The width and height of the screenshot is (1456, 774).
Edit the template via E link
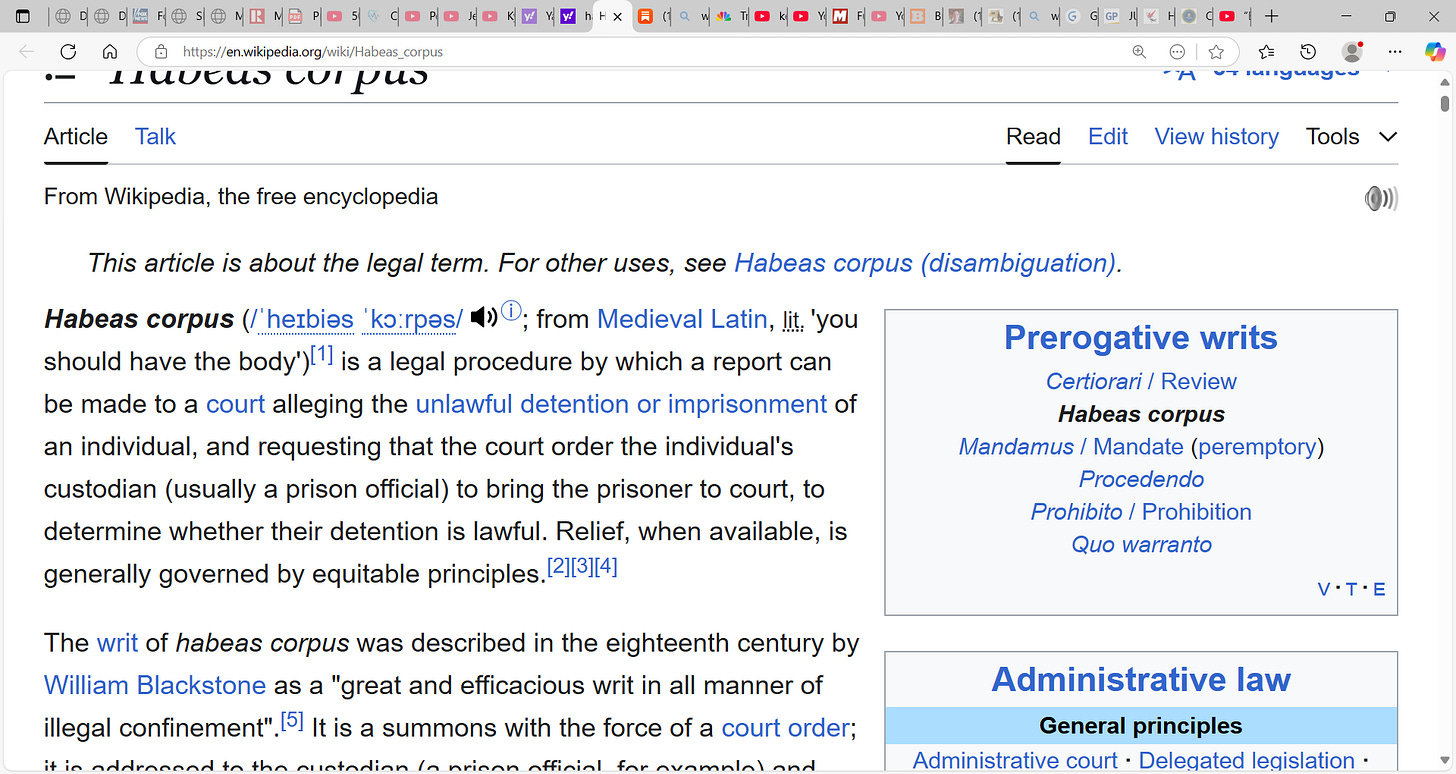coord(1379,589)
